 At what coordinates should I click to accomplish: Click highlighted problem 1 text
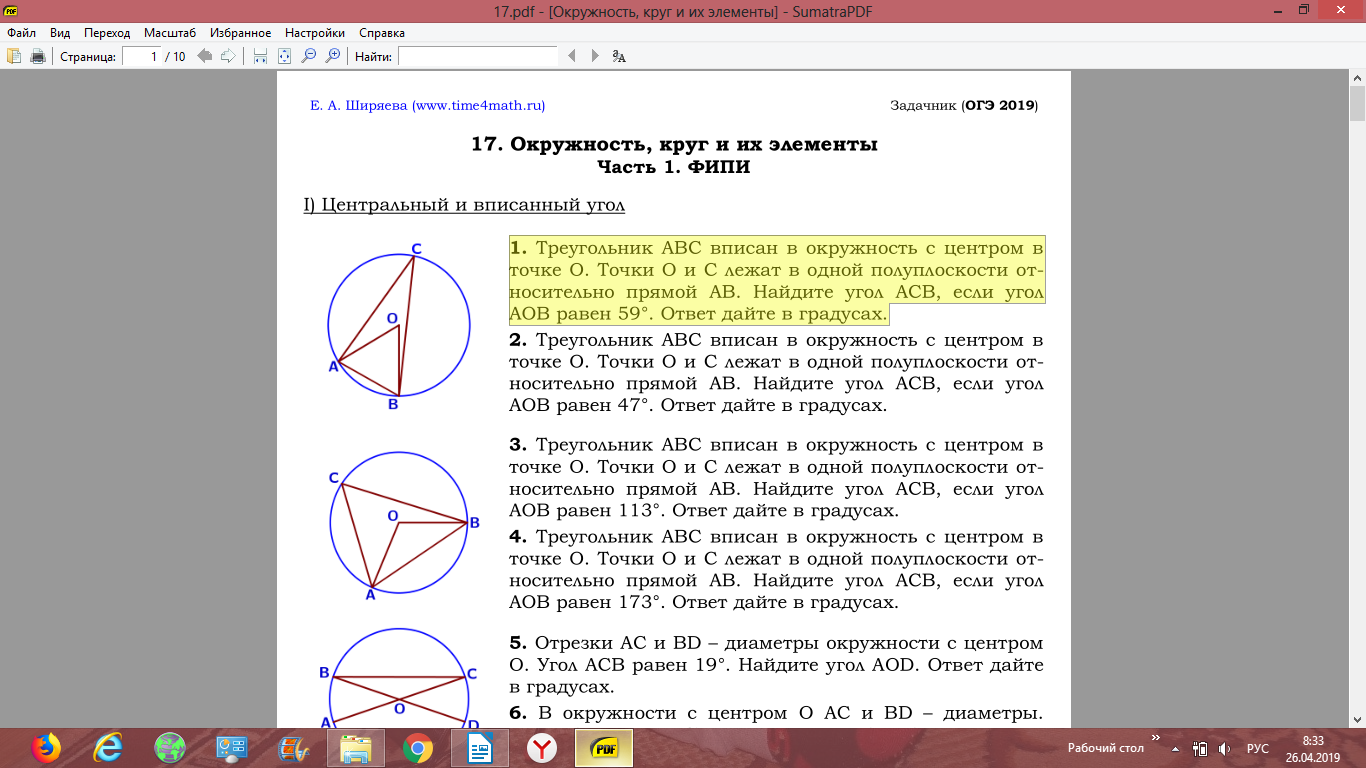coord(776,281)
